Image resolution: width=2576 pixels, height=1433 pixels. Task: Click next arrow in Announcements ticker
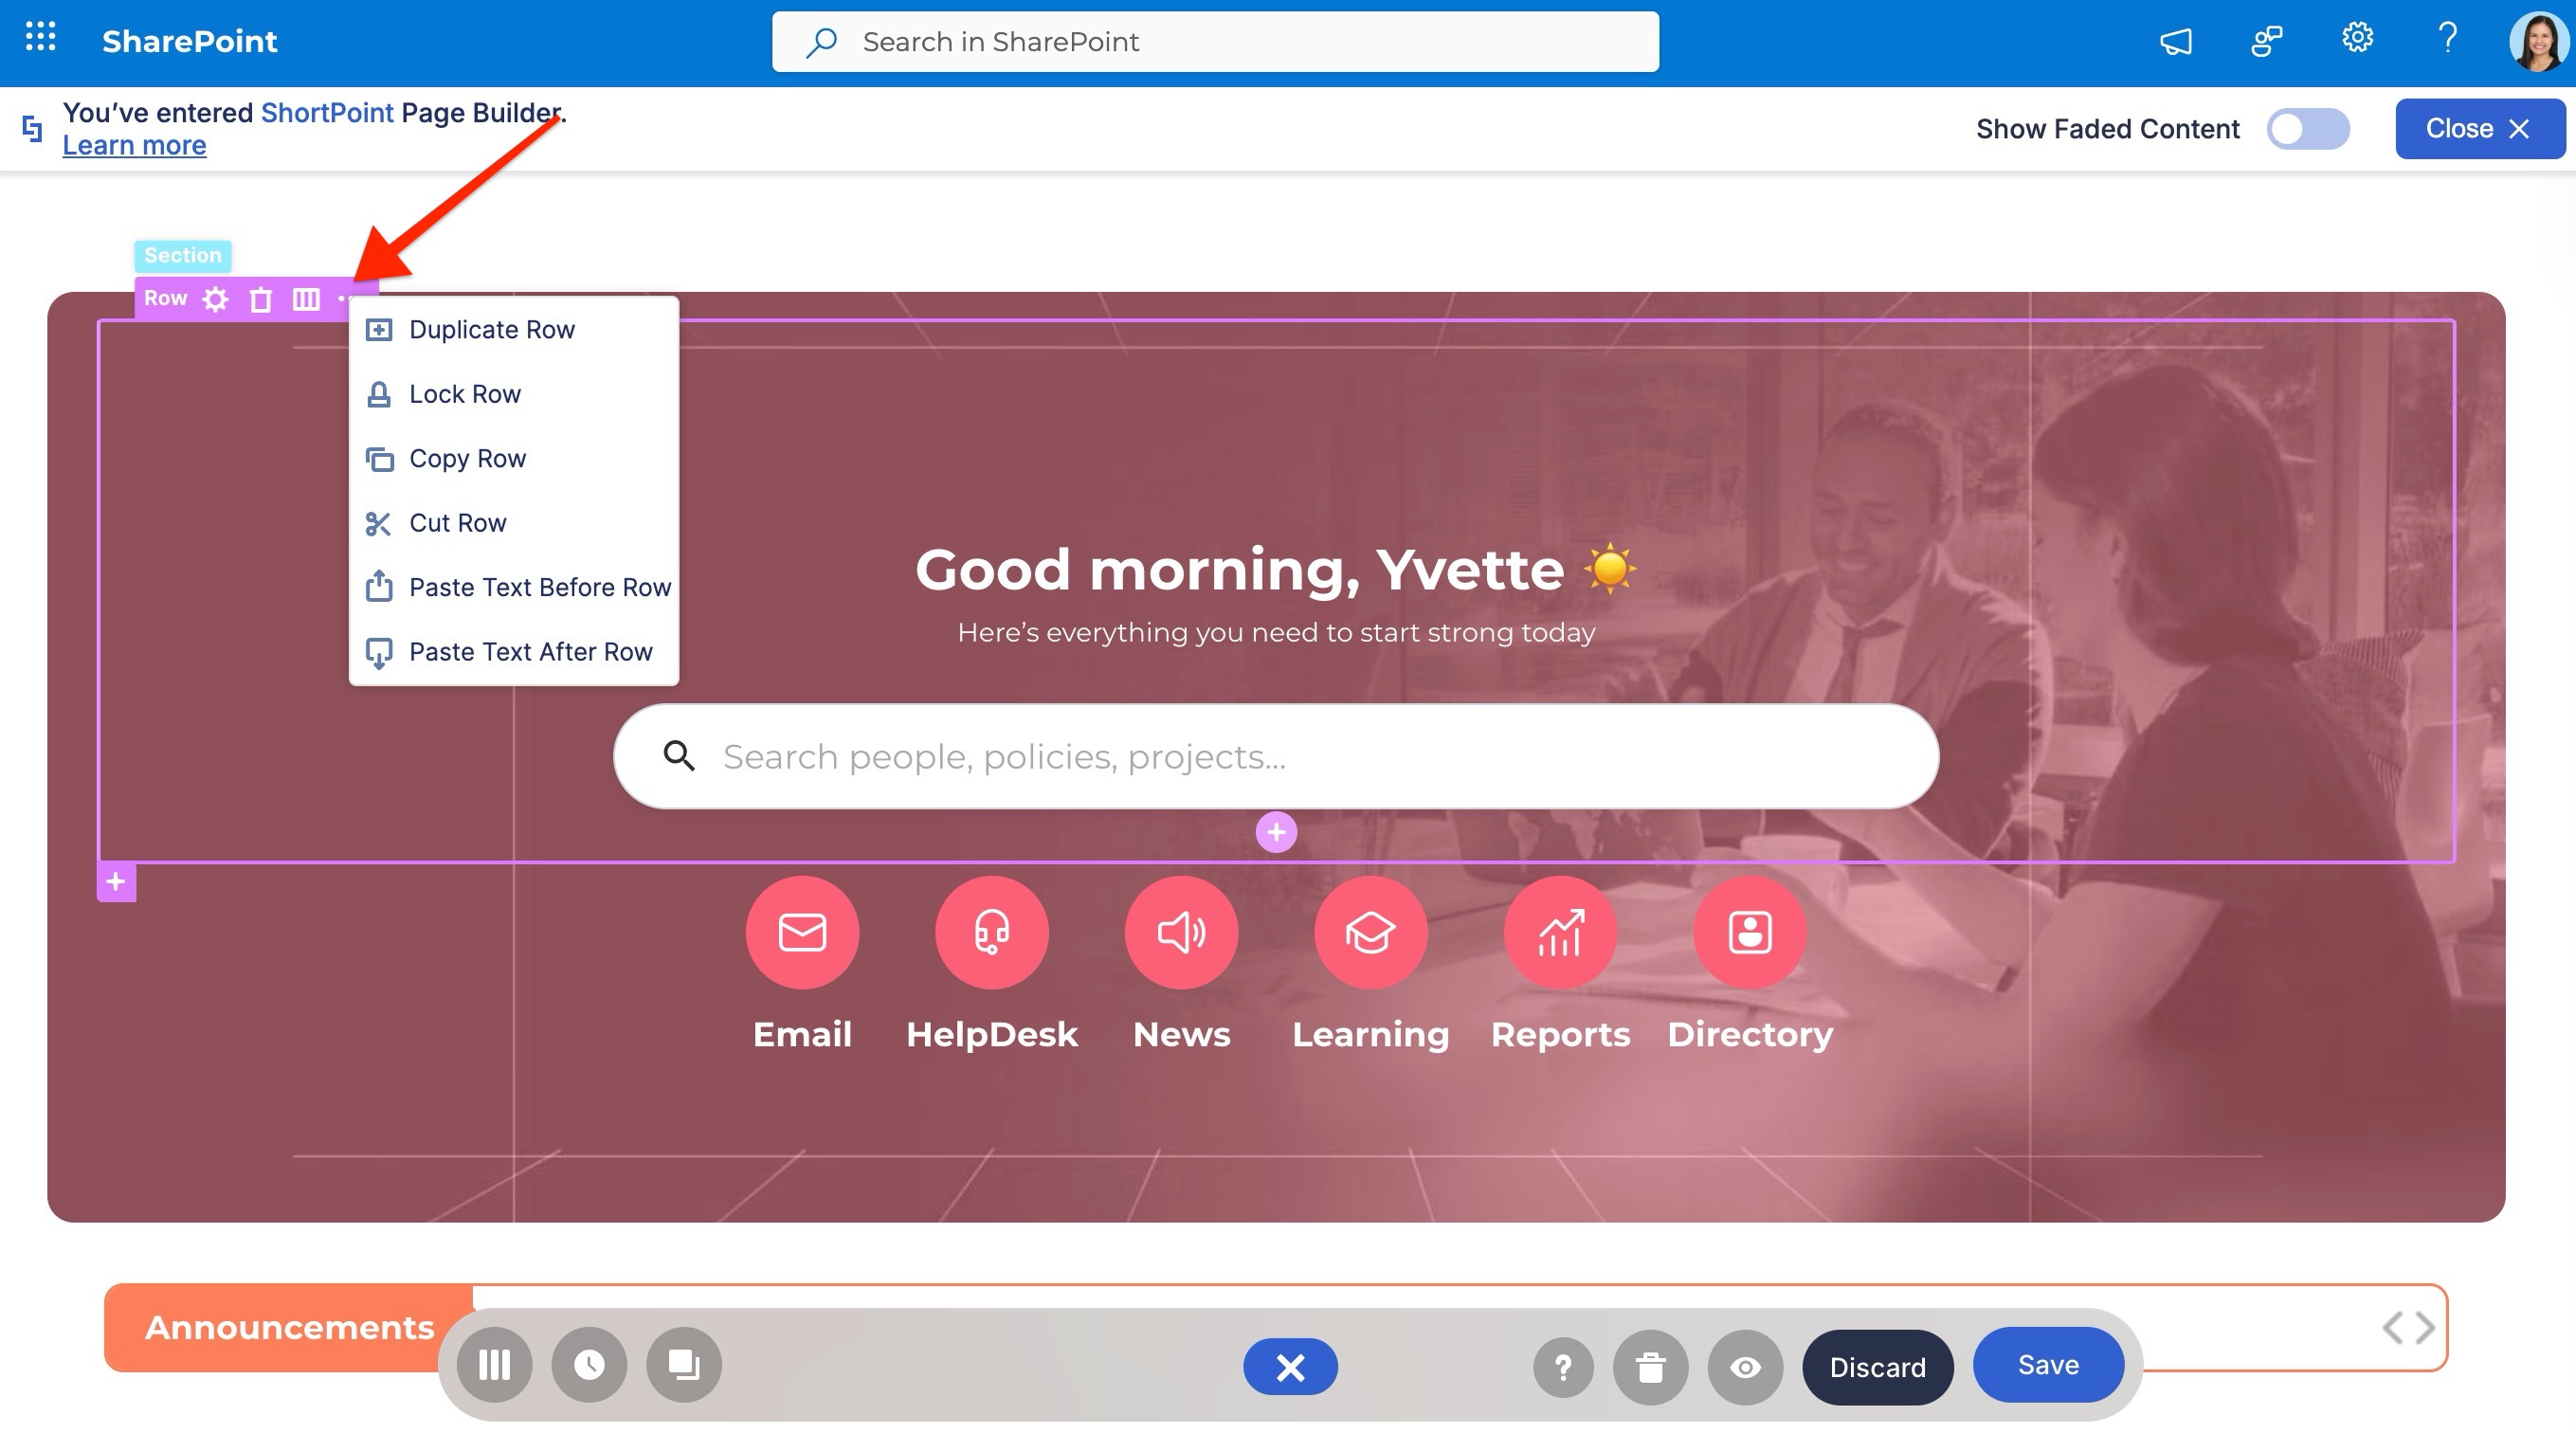[x=2426, y=1328]
